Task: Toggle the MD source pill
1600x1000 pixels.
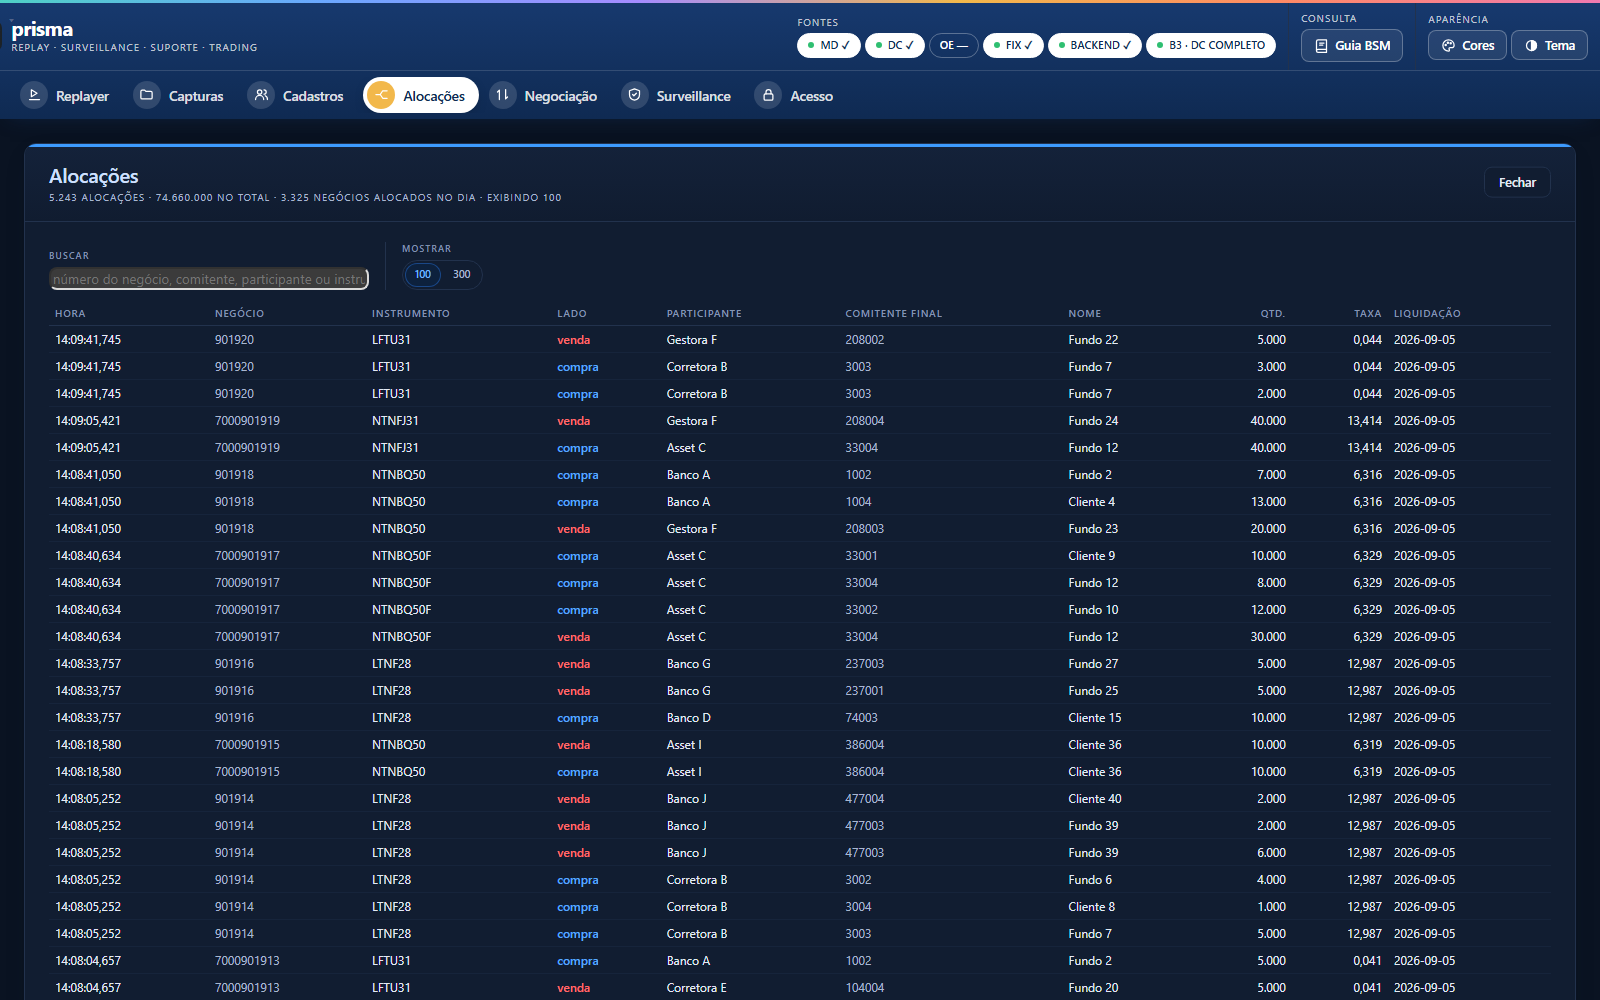Action: click(x=829, y=45)
